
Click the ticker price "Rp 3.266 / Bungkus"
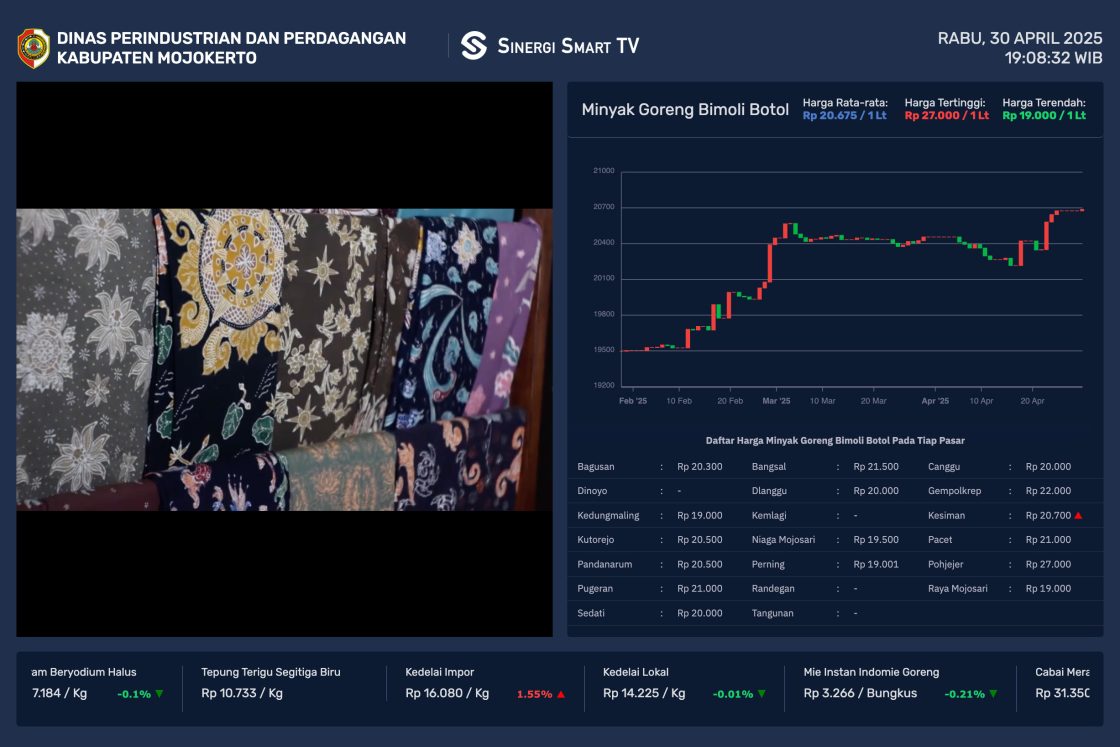click(x=860, y=693)
